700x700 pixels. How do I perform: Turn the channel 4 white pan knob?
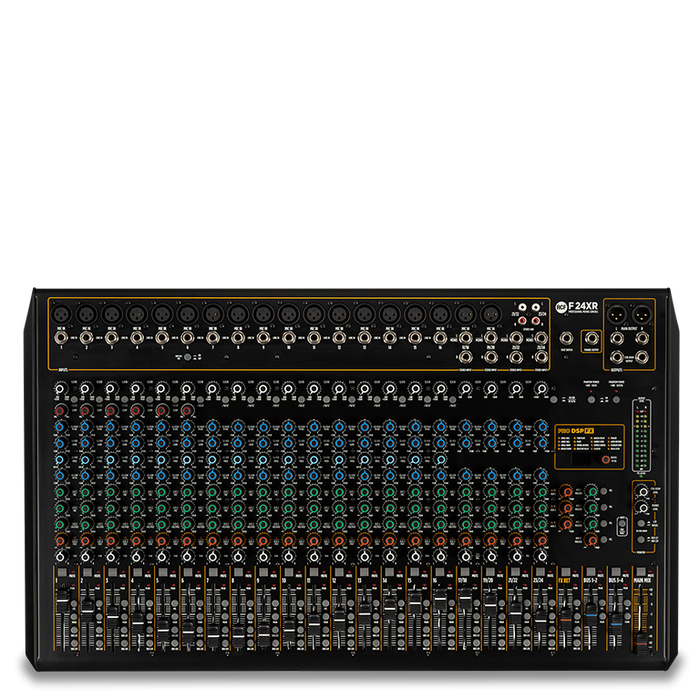point(136,557)
